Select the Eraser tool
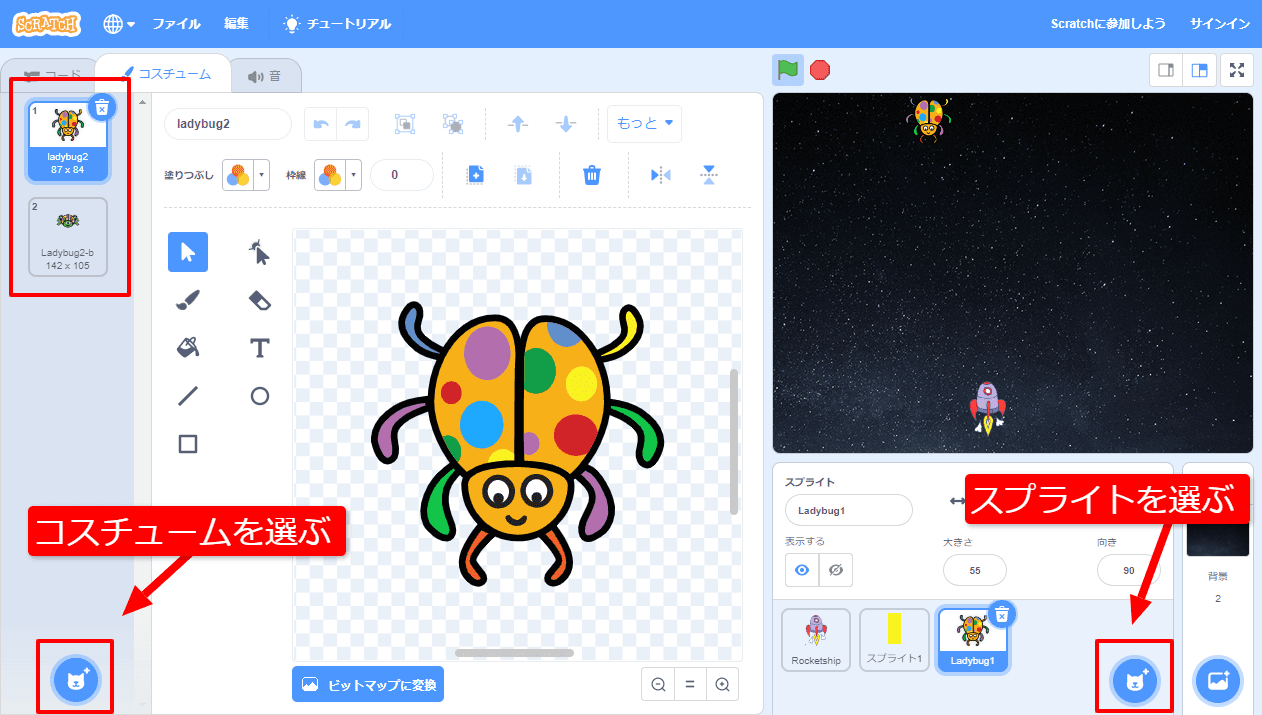Viewport: 1262px width, 715px height. click(x=259, y=300)
